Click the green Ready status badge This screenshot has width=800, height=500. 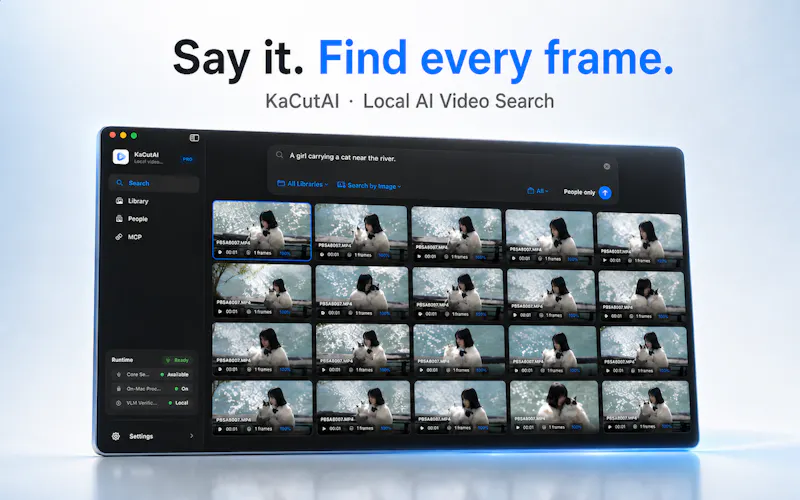(x=177, y=360)
